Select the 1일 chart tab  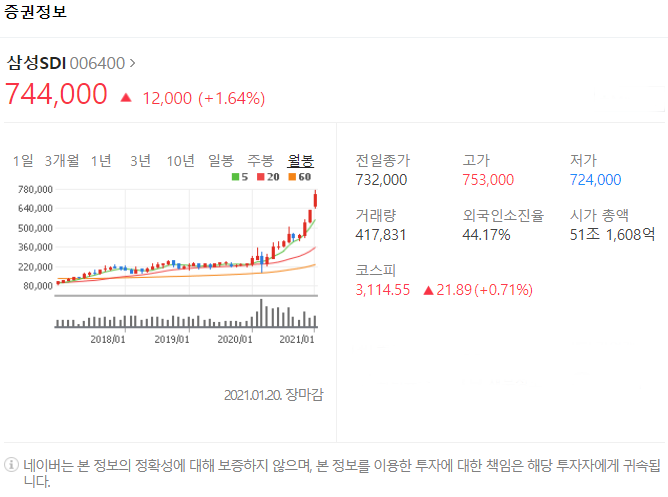click(x=23, y=161)
